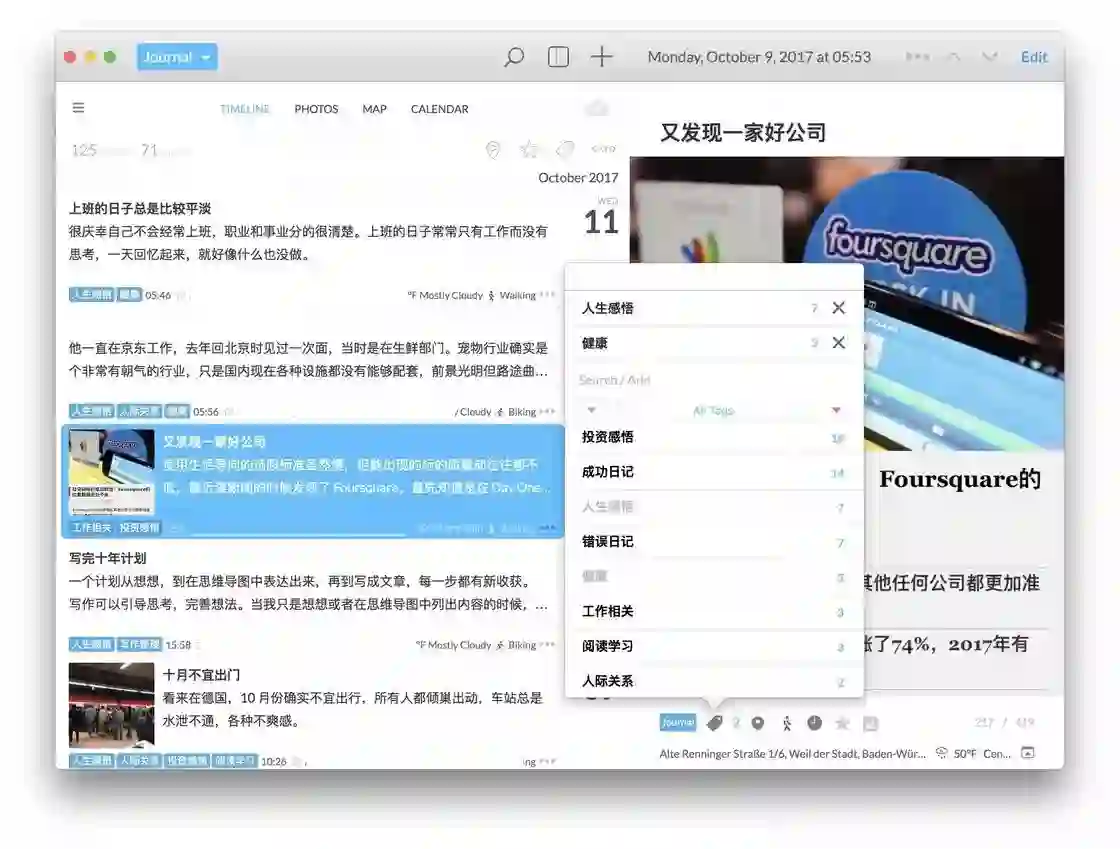Click the clock date icon in entry footer
This screenshot has width=1120, height=849.
pyautogui.click(x=814, y=723)
